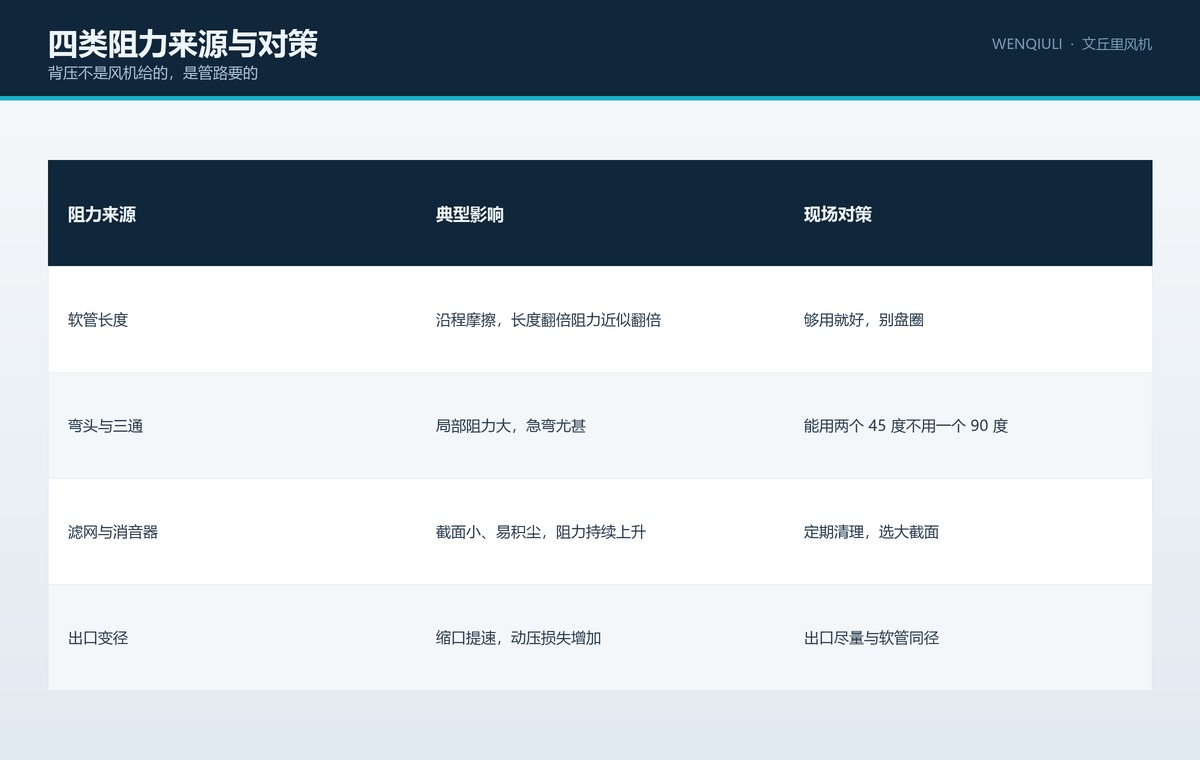Click the 出口变径 cell
1200x760 pixels.
(232, 638)
